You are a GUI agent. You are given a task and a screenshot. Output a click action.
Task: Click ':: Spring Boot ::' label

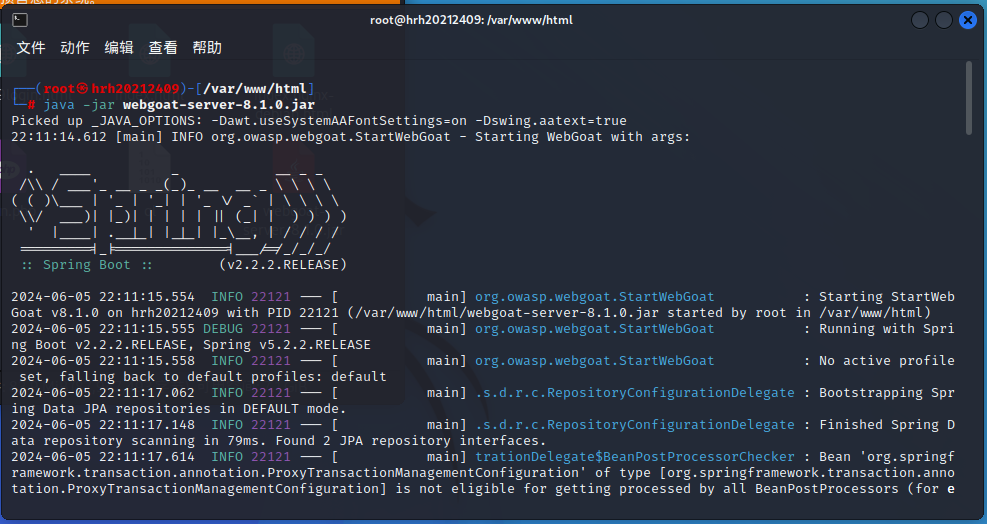[87, 265]
